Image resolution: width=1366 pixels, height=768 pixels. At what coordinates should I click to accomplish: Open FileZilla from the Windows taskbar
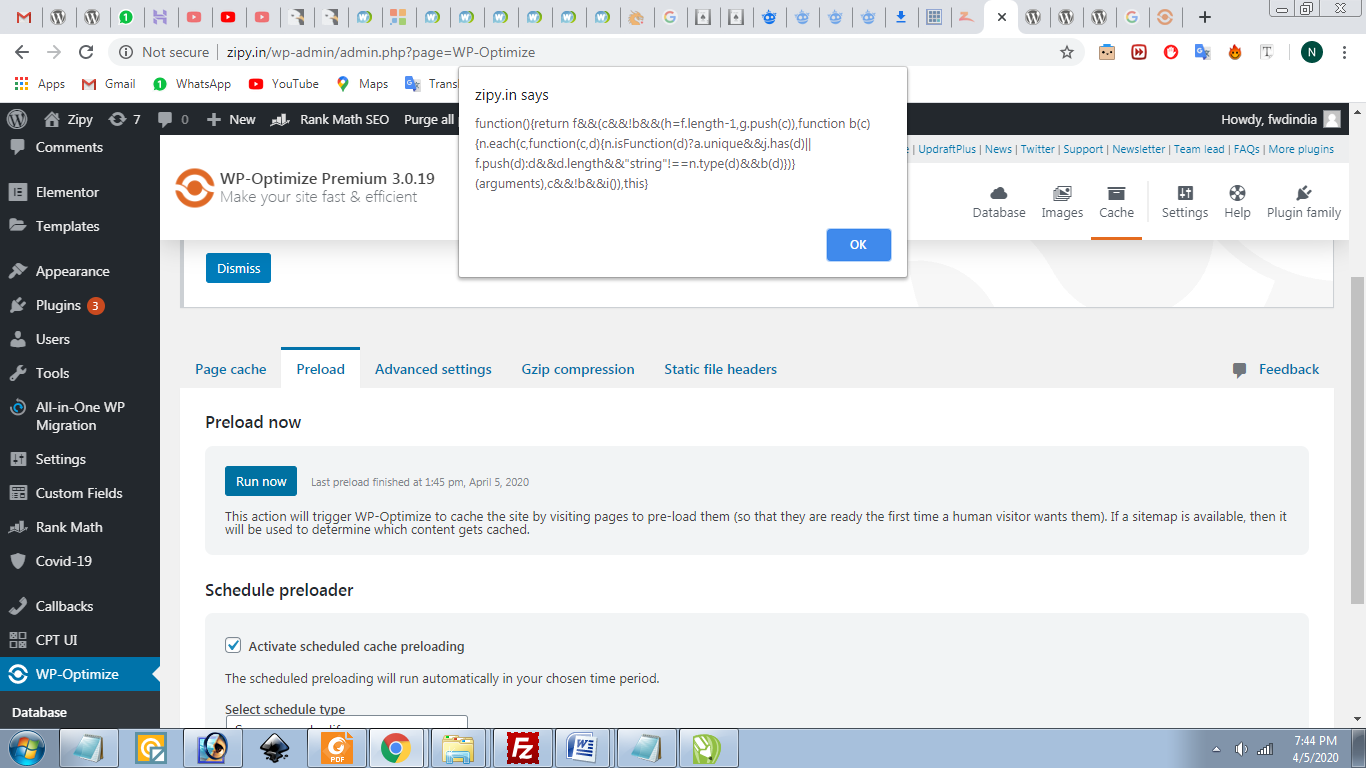523,747
